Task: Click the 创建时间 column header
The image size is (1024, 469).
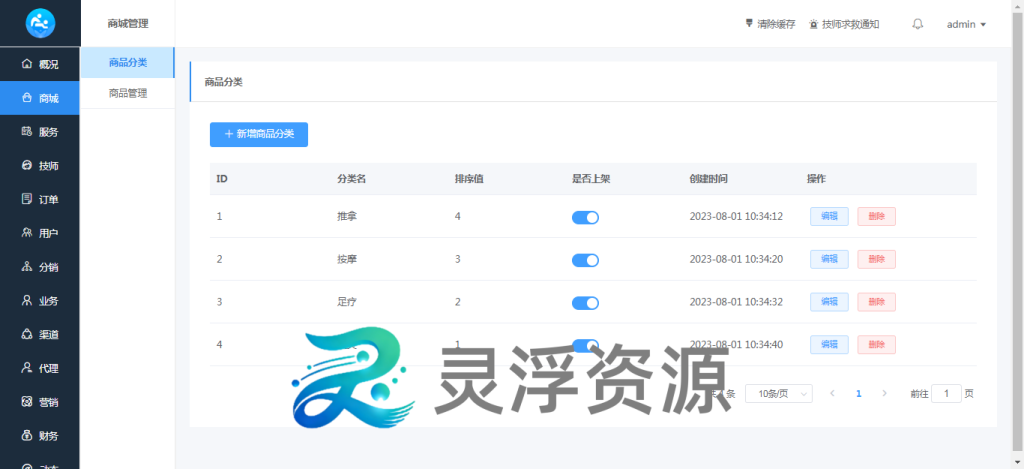Action: click(x=709, y=178)
